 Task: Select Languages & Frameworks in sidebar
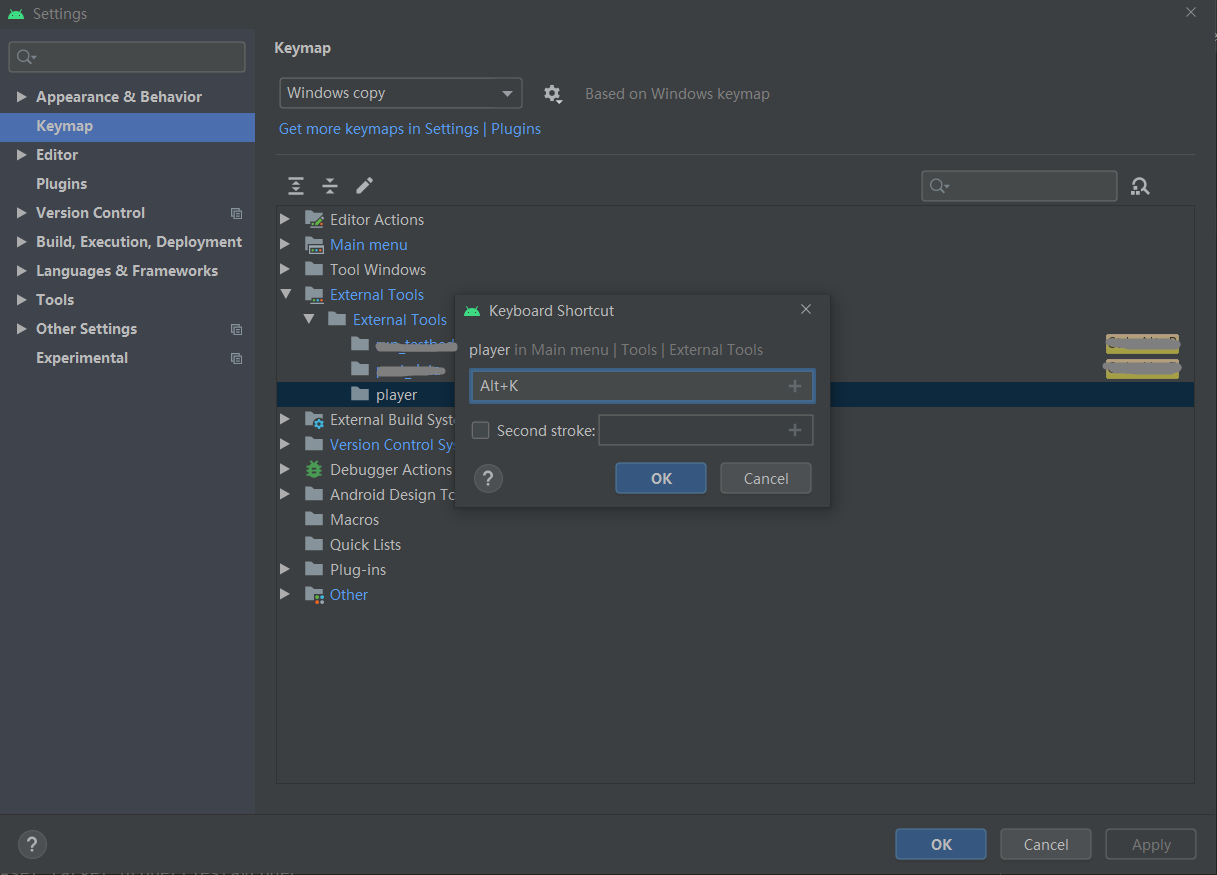coord(127,271)
